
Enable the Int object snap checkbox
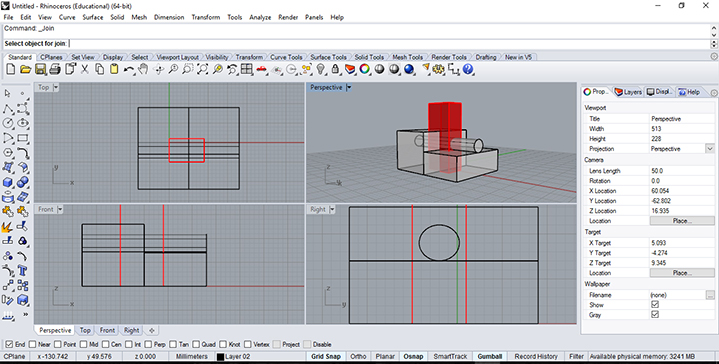[128, 344]
